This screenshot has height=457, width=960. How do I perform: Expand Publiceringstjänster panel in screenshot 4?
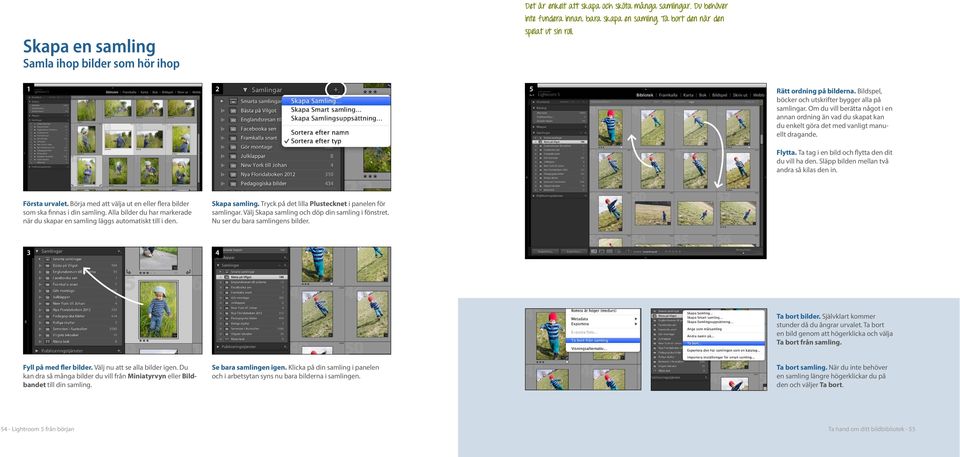(219, 347)
